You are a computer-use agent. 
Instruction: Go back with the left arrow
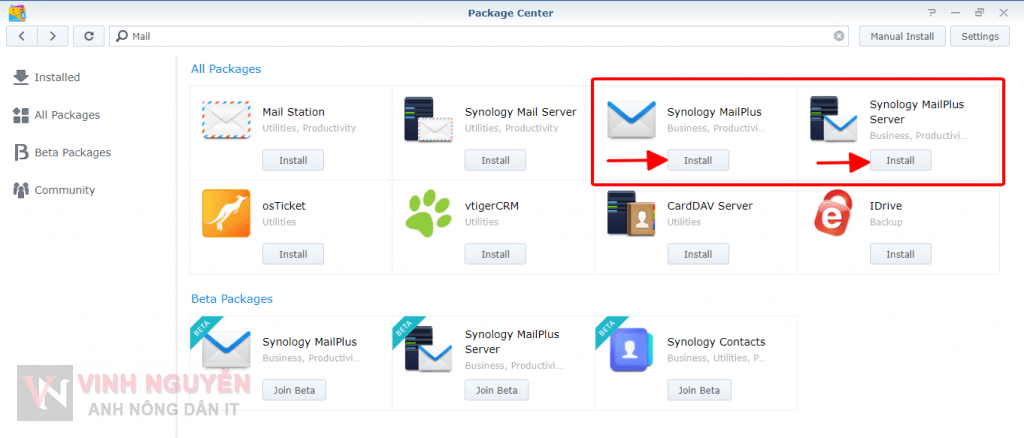point(23,36)
